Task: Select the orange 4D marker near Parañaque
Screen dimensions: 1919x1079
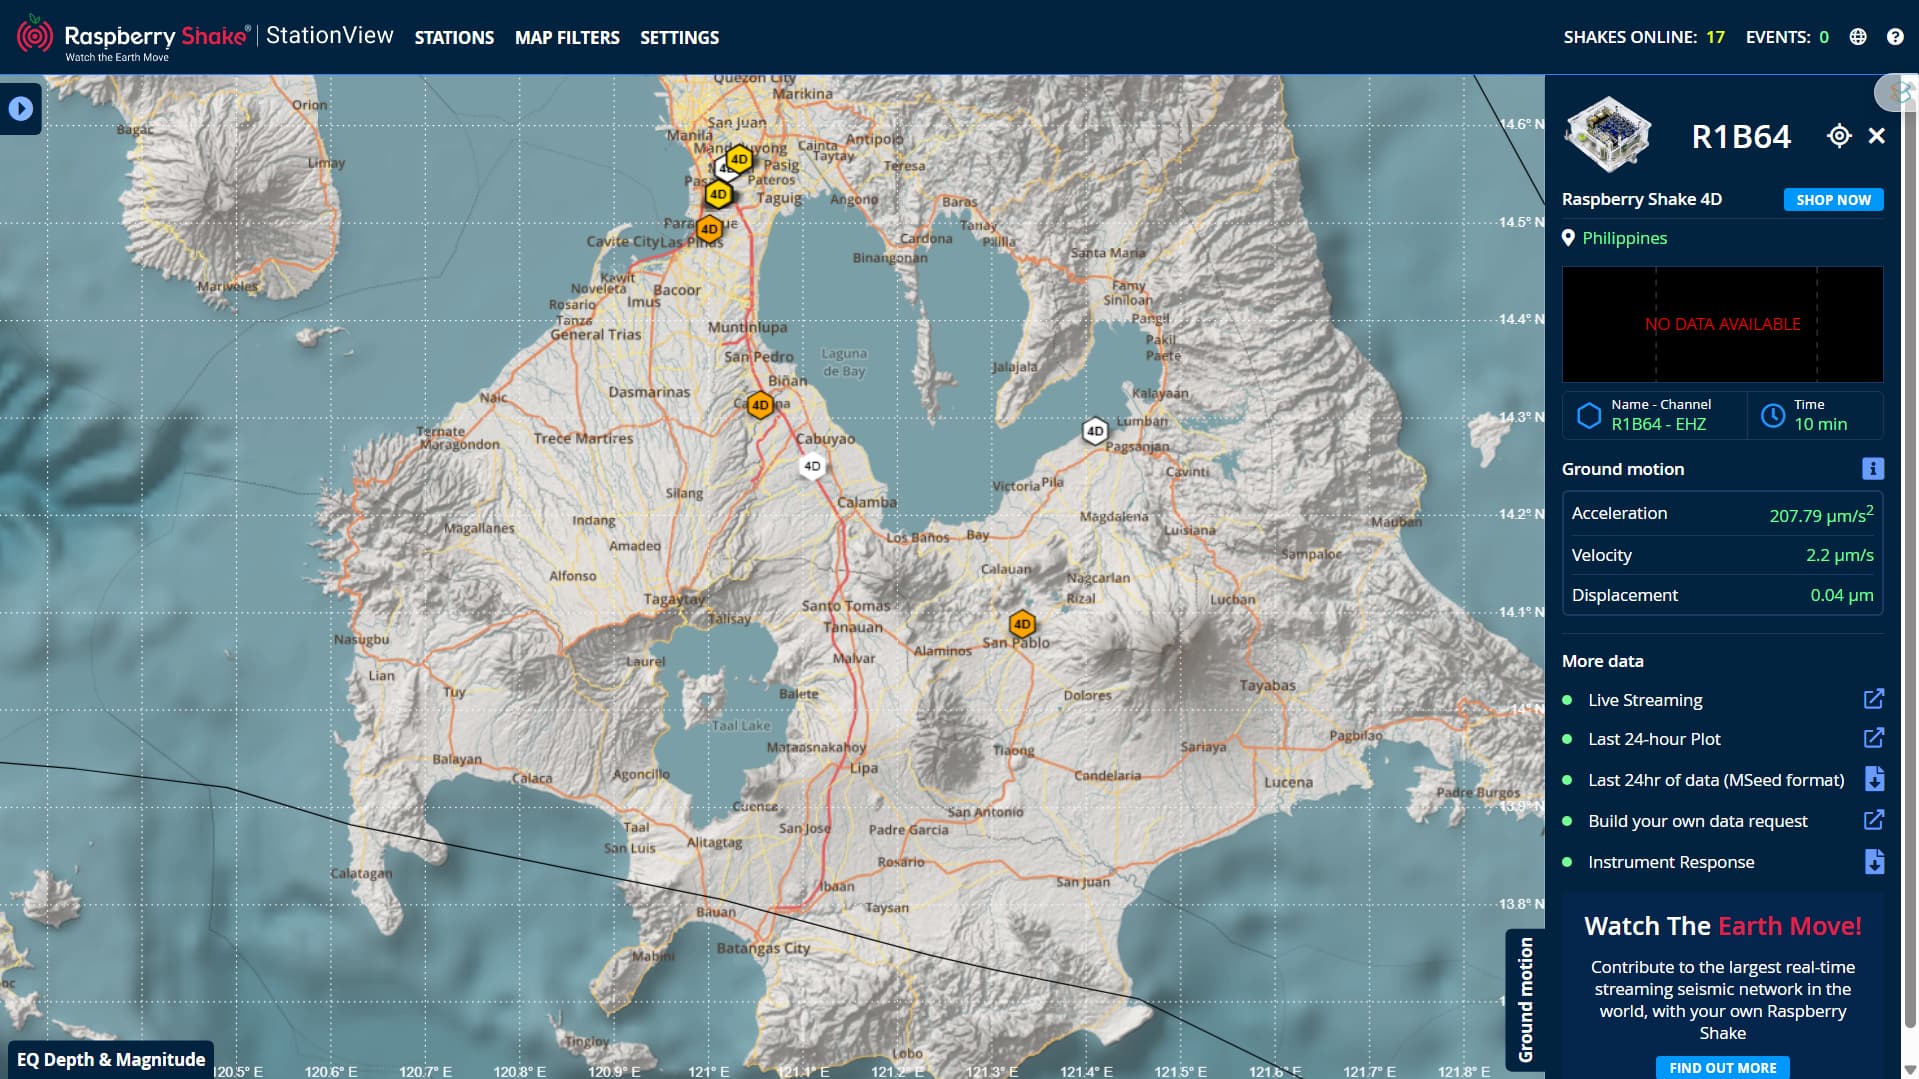Action: 709,229
